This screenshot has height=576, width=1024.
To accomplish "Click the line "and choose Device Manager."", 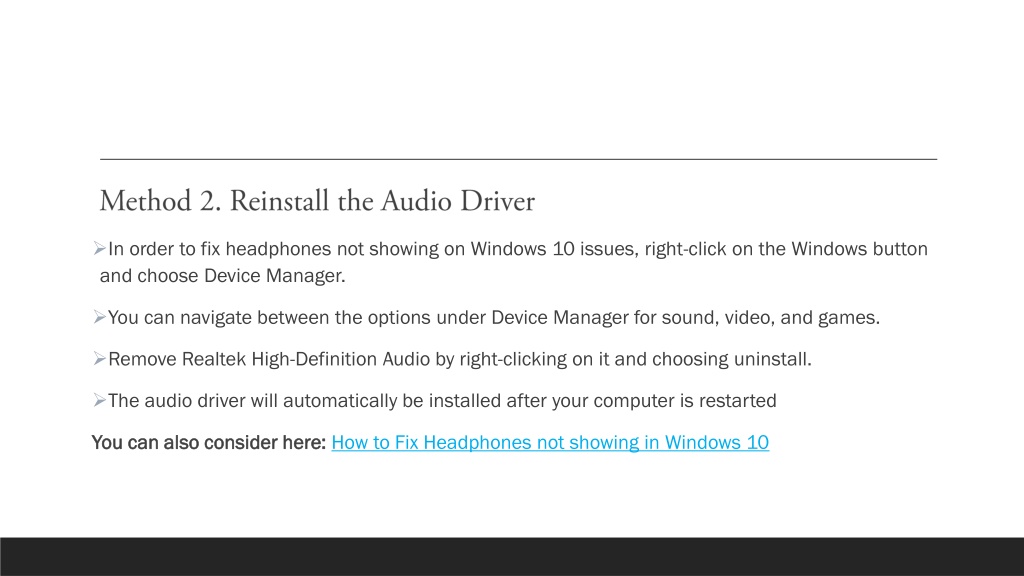I will (223, 276).
